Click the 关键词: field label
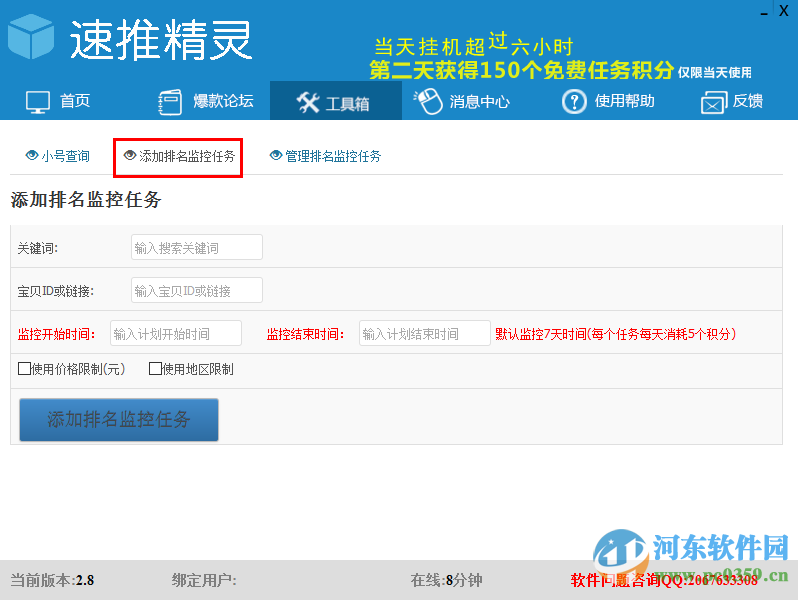The image size is (798, 600). [x=38, y=248]
